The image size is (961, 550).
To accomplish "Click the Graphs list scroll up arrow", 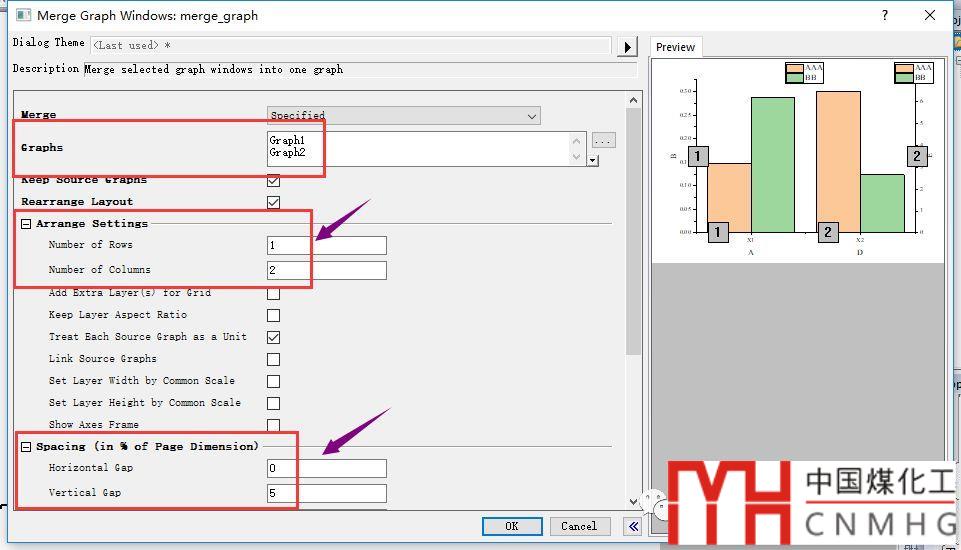I will (576, 141).
